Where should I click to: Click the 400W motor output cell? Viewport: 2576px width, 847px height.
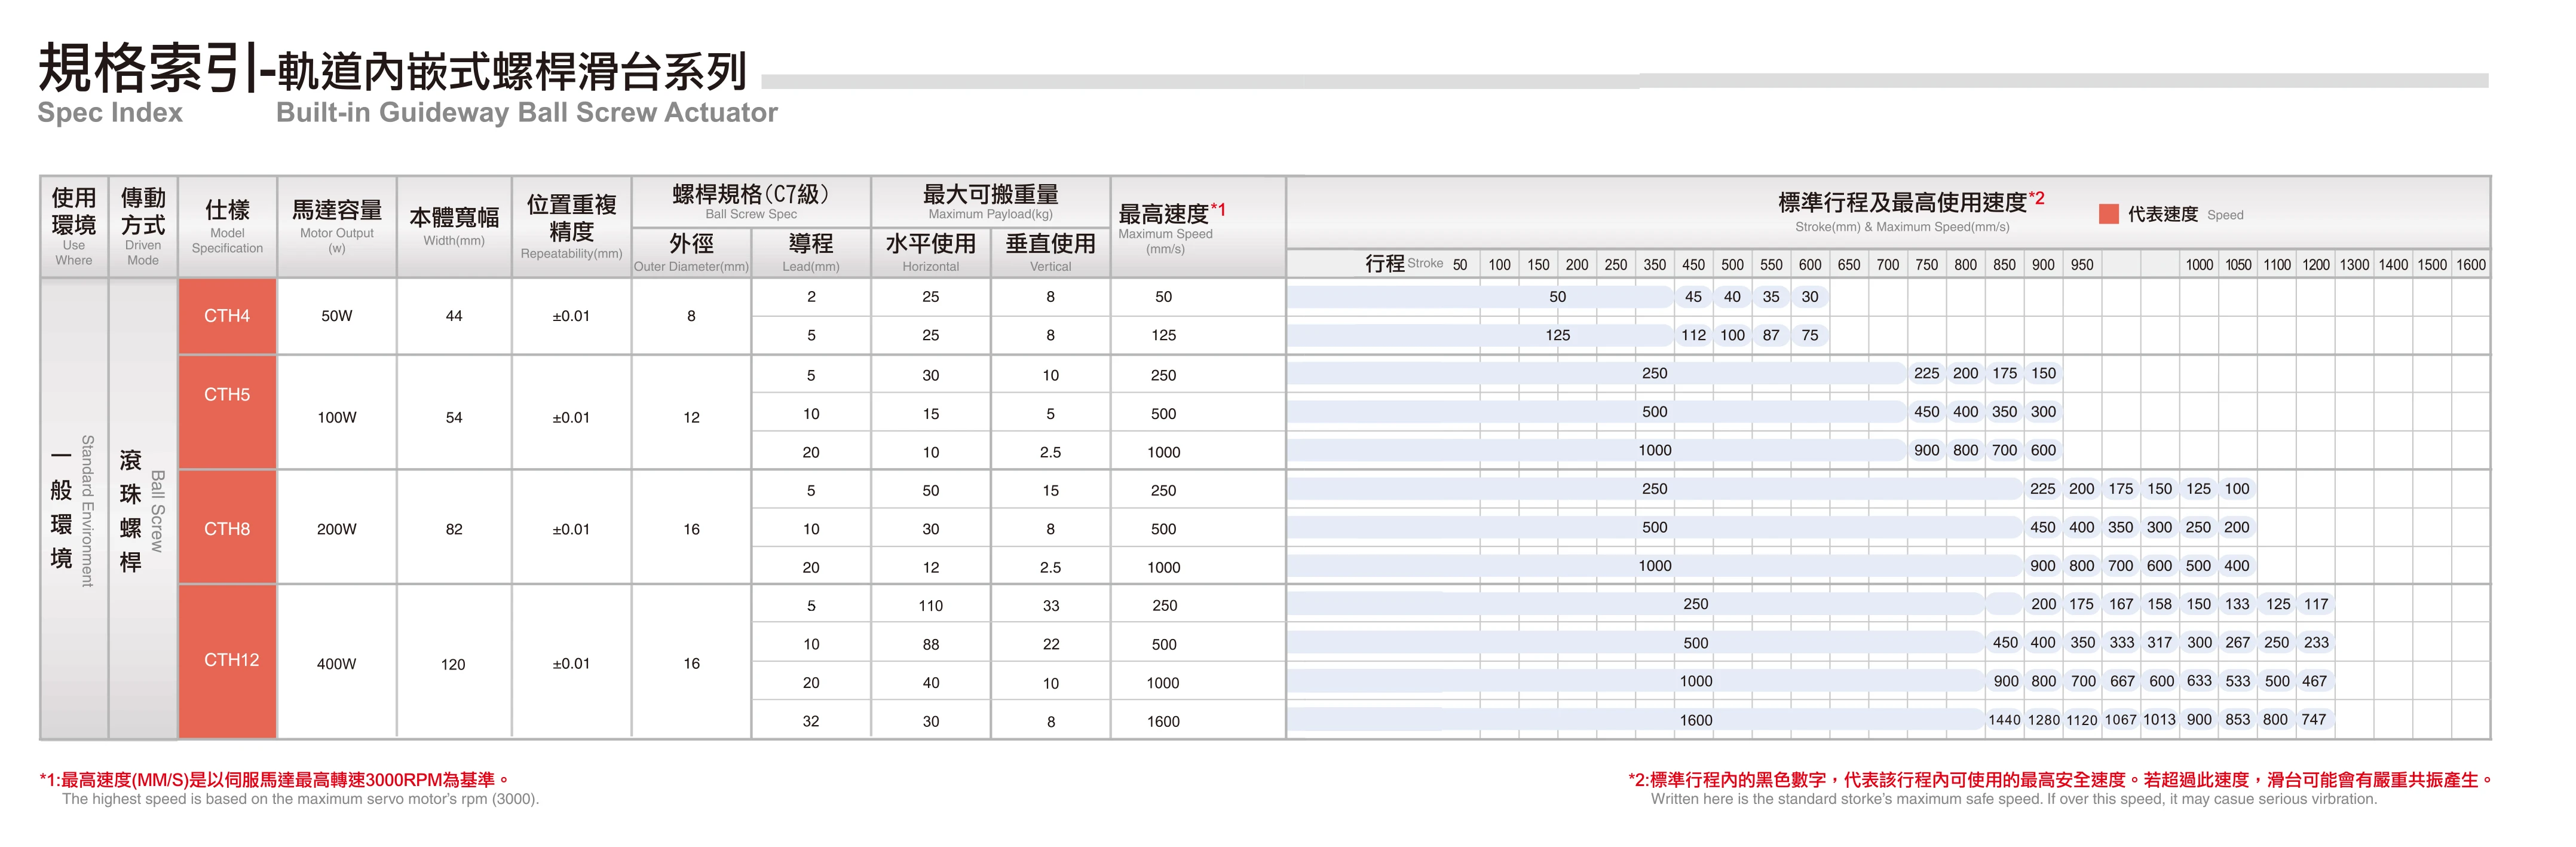pos(336,664)
